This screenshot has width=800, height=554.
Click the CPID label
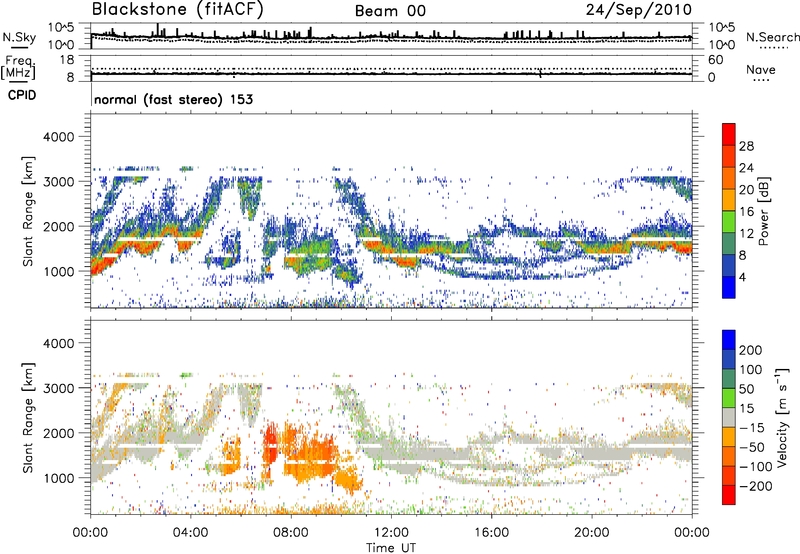pos(22,95)
